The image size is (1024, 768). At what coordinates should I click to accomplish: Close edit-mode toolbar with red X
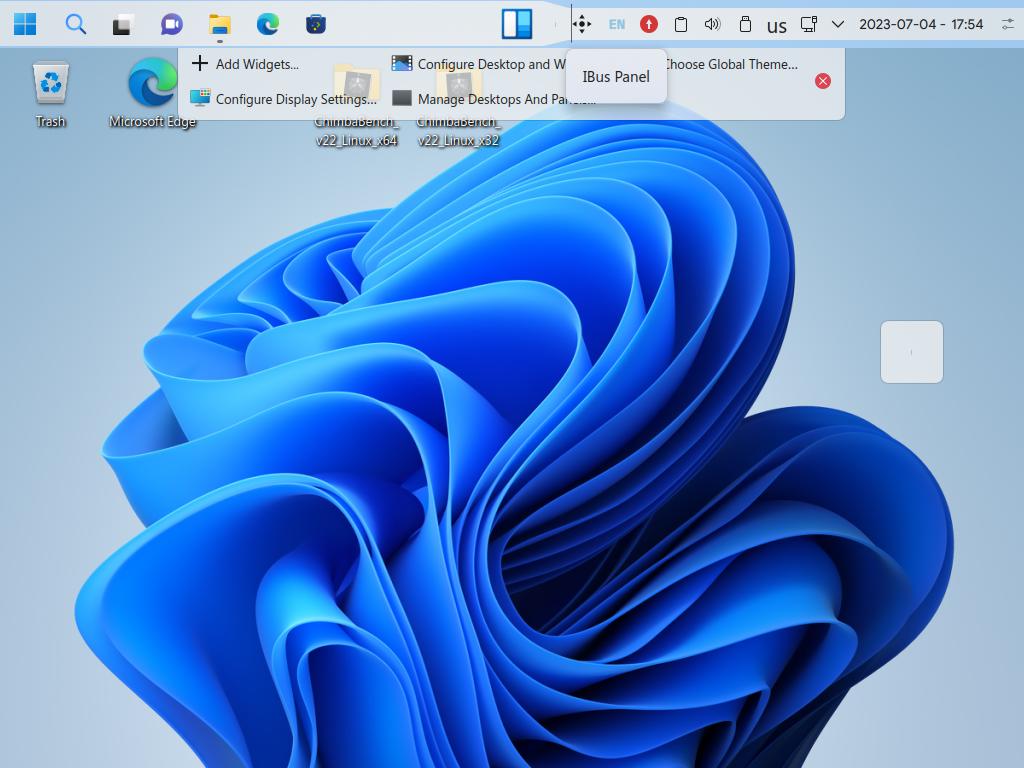coord(823,81)
